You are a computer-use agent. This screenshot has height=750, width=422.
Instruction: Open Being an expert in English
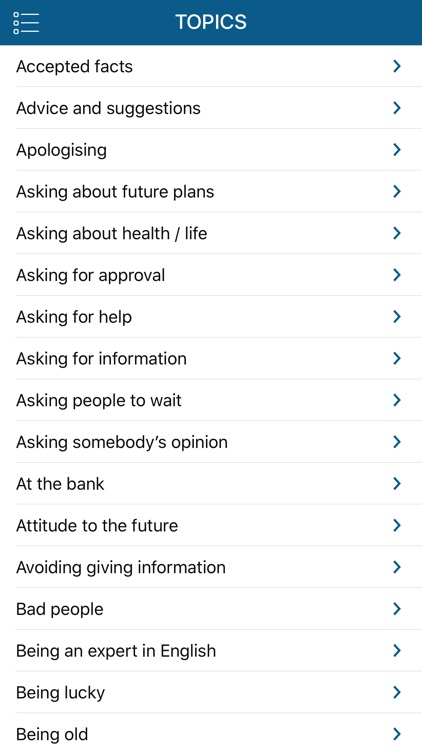click(x=211, y=651)
